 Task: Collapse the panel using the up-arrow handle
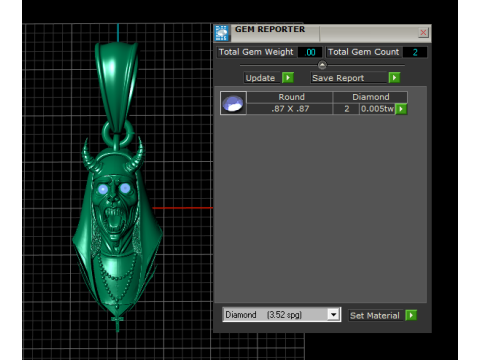(x=322, y=65)
